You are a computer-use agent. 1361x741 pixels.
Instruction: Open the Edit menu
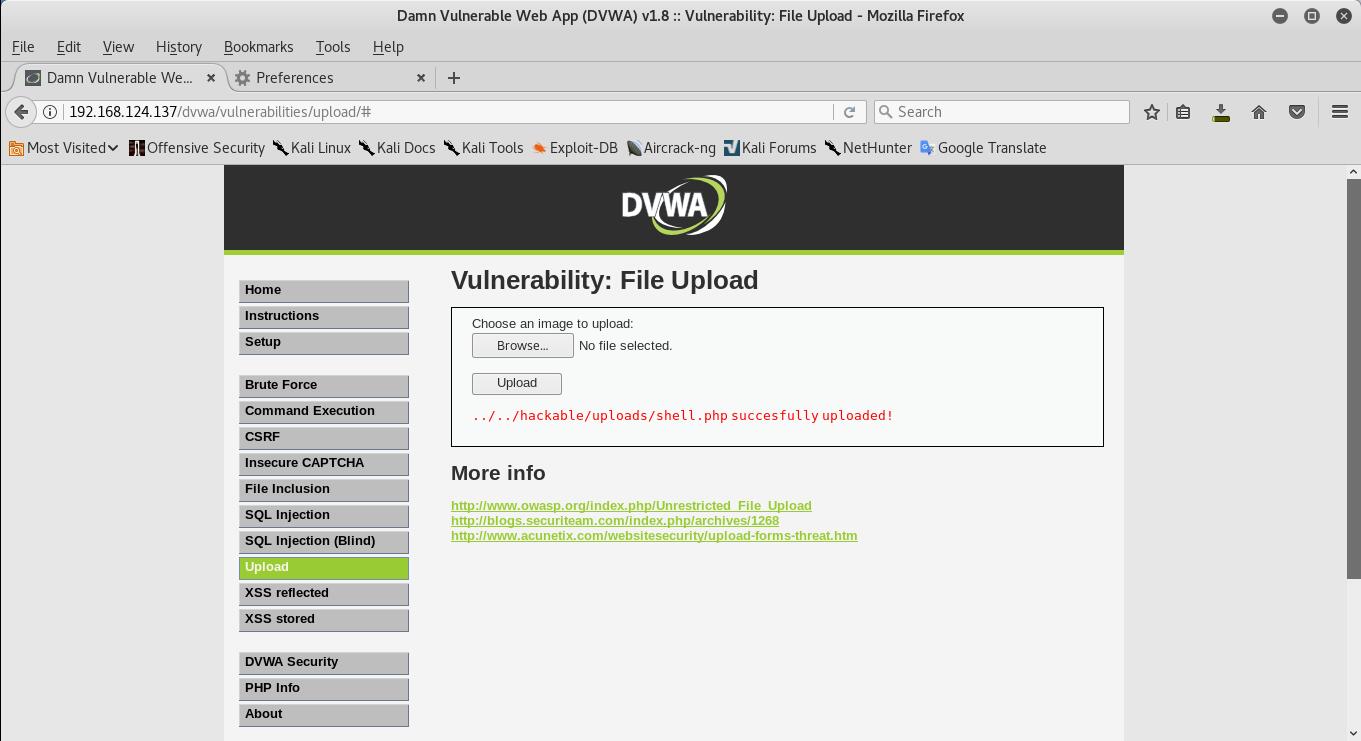pos(69,47)
